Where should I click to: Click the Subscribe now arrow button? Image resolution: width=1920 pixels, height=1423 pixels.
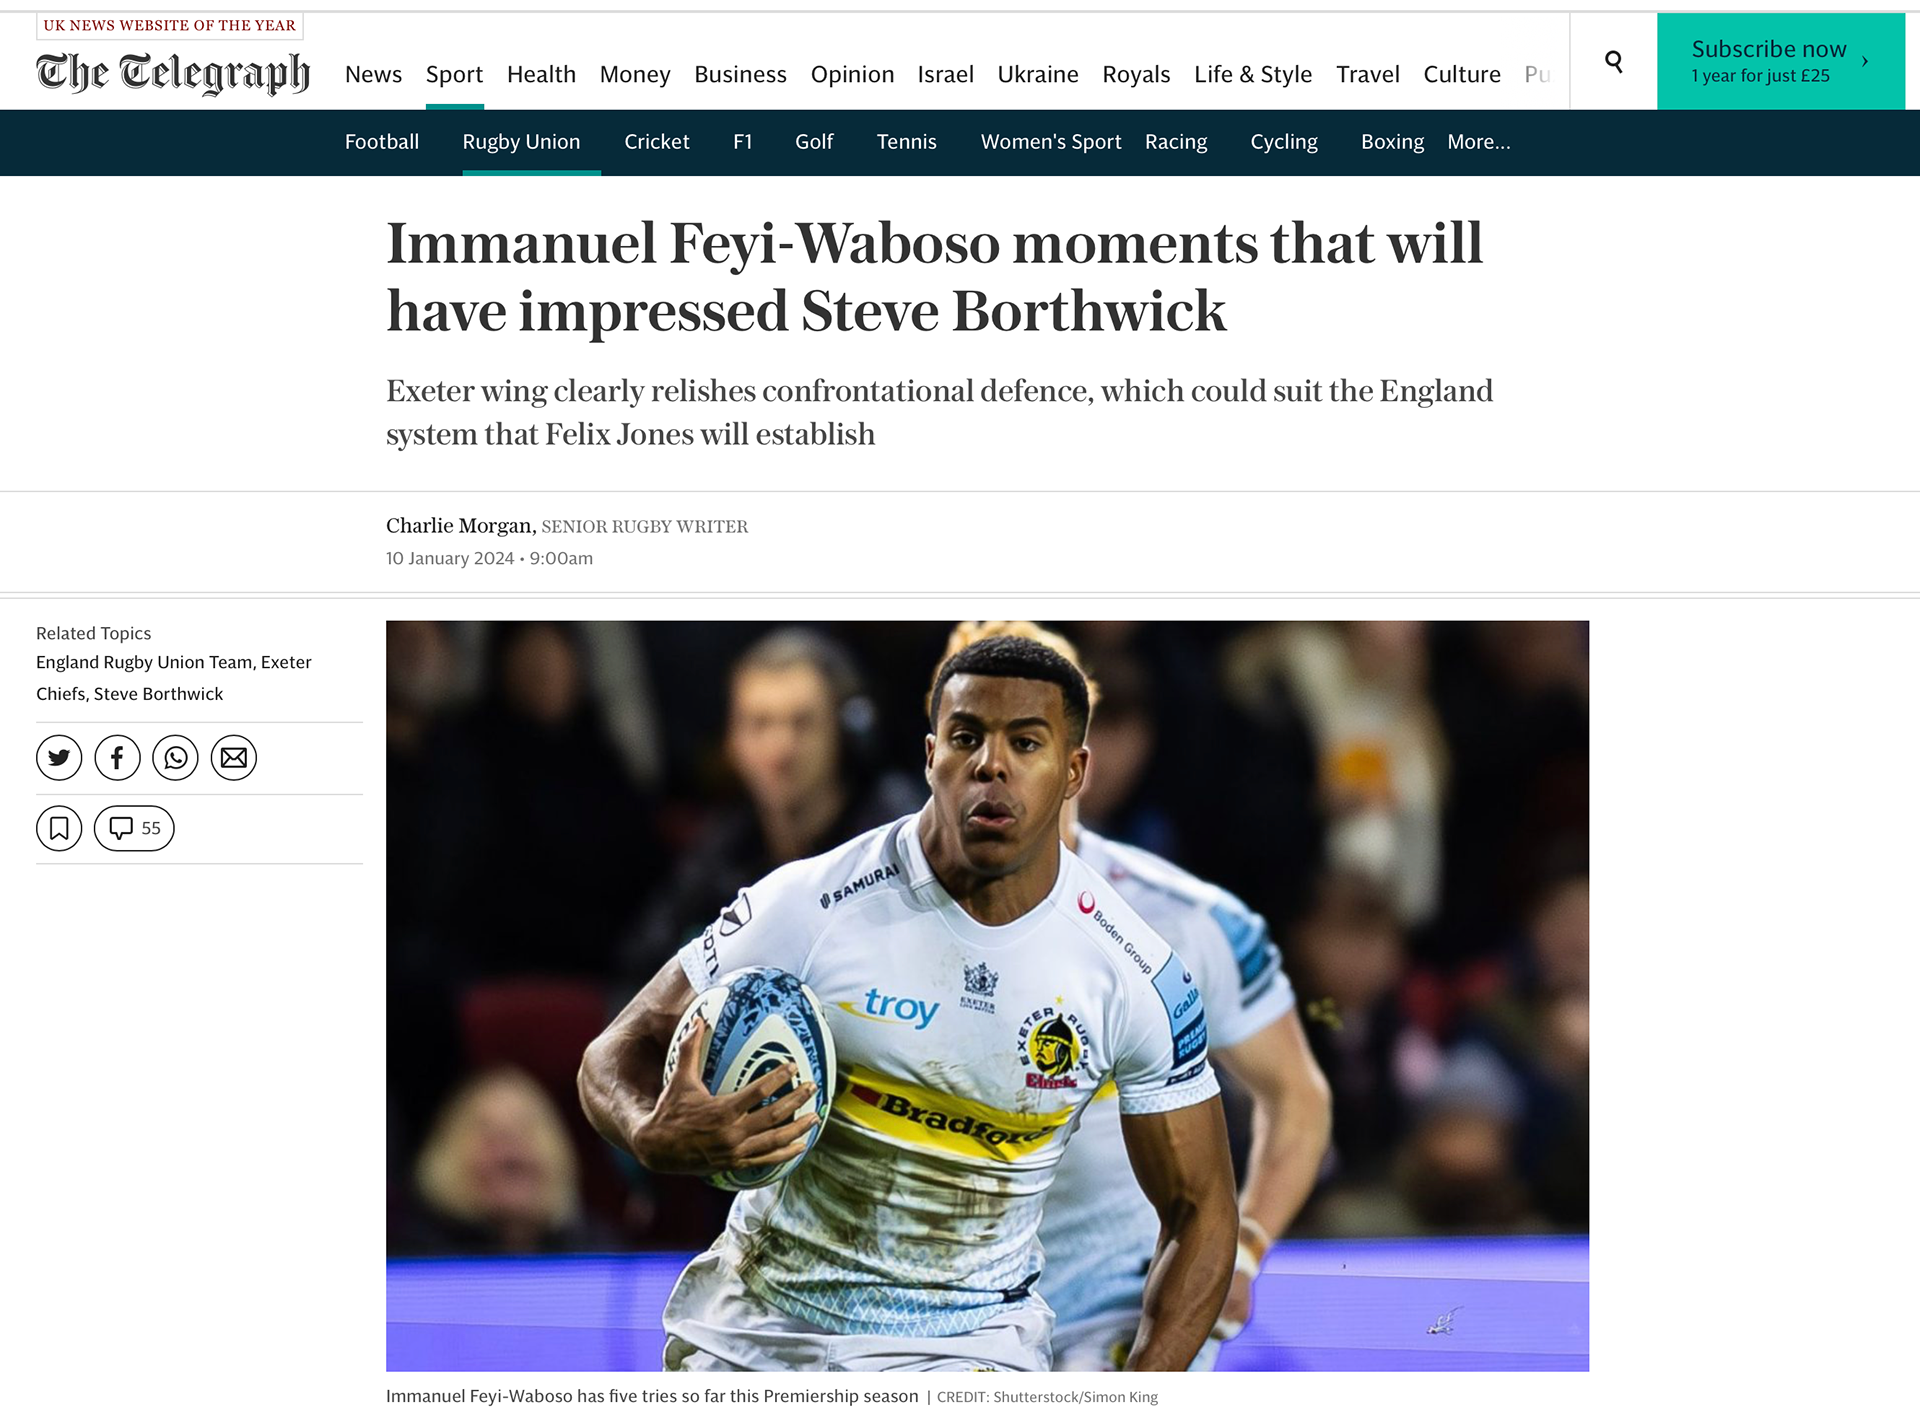tap(1781, 61)
